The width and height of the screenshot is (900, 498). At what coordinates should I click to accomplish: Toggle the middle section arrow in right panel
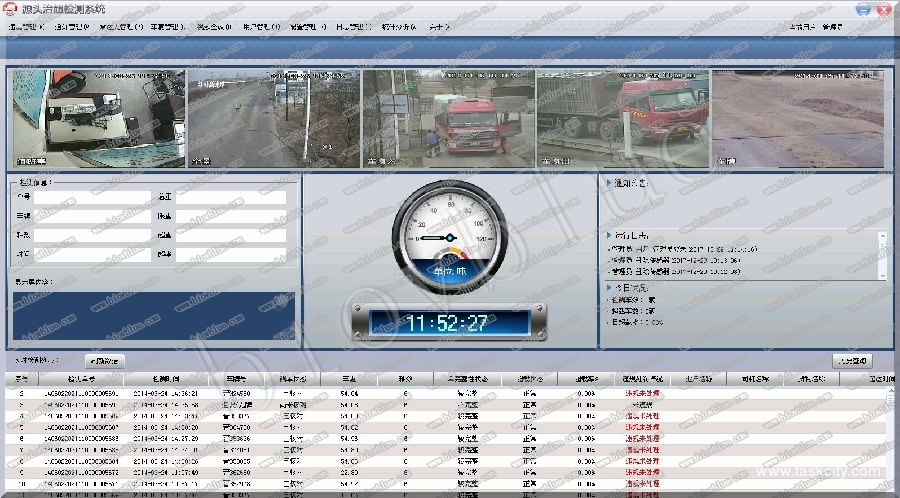[609, 235]
